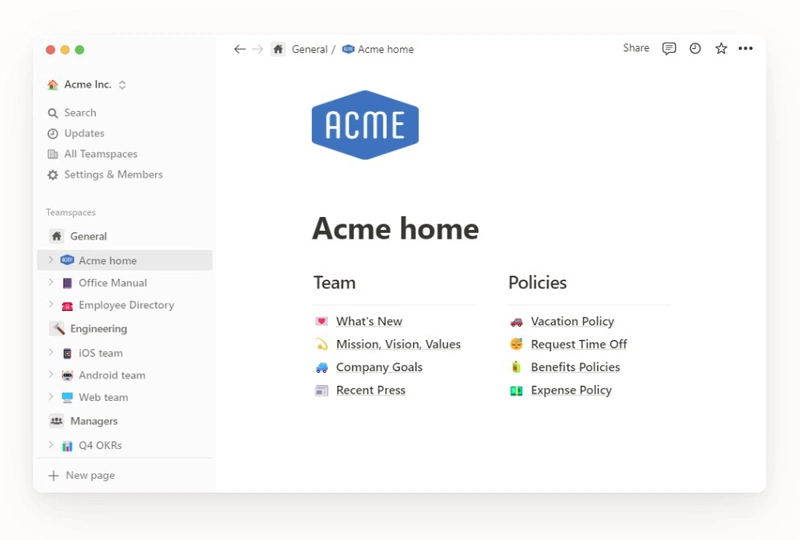Open the three-dot more options menu
Viewport: 800px width, 540px height.
pos(745,48)
